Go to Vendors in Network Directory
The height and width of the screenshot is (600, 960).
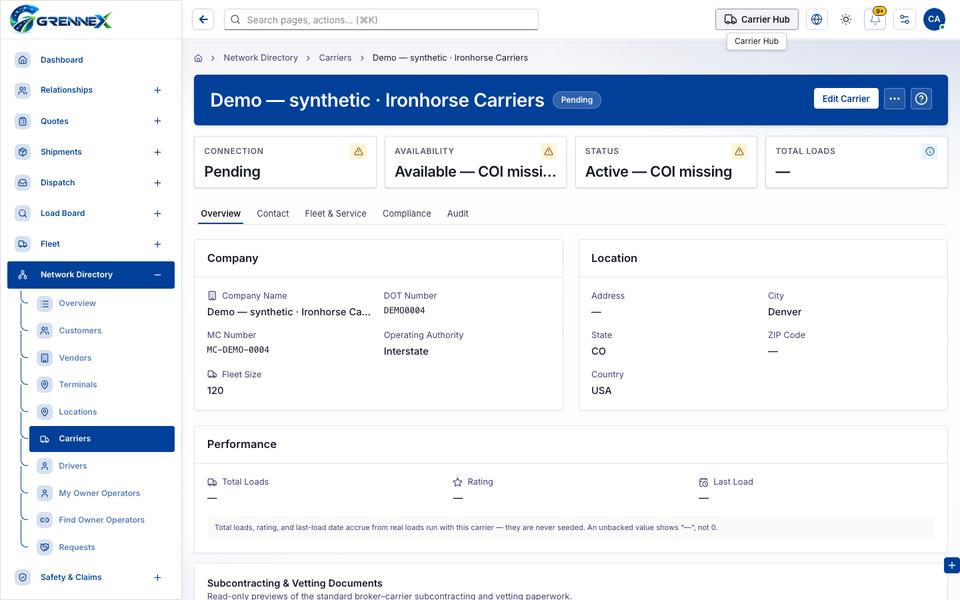point(102,358)
